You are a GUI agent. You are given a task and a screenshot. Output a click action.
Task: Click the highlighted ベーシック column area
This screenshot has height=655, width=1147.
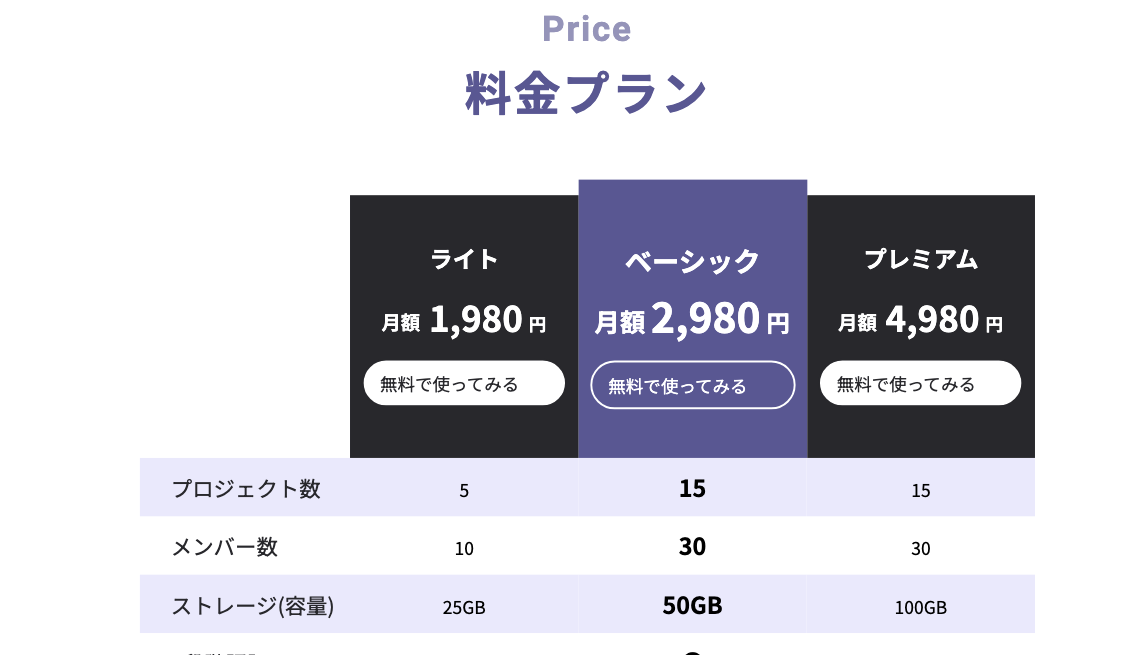pos(692,430)
